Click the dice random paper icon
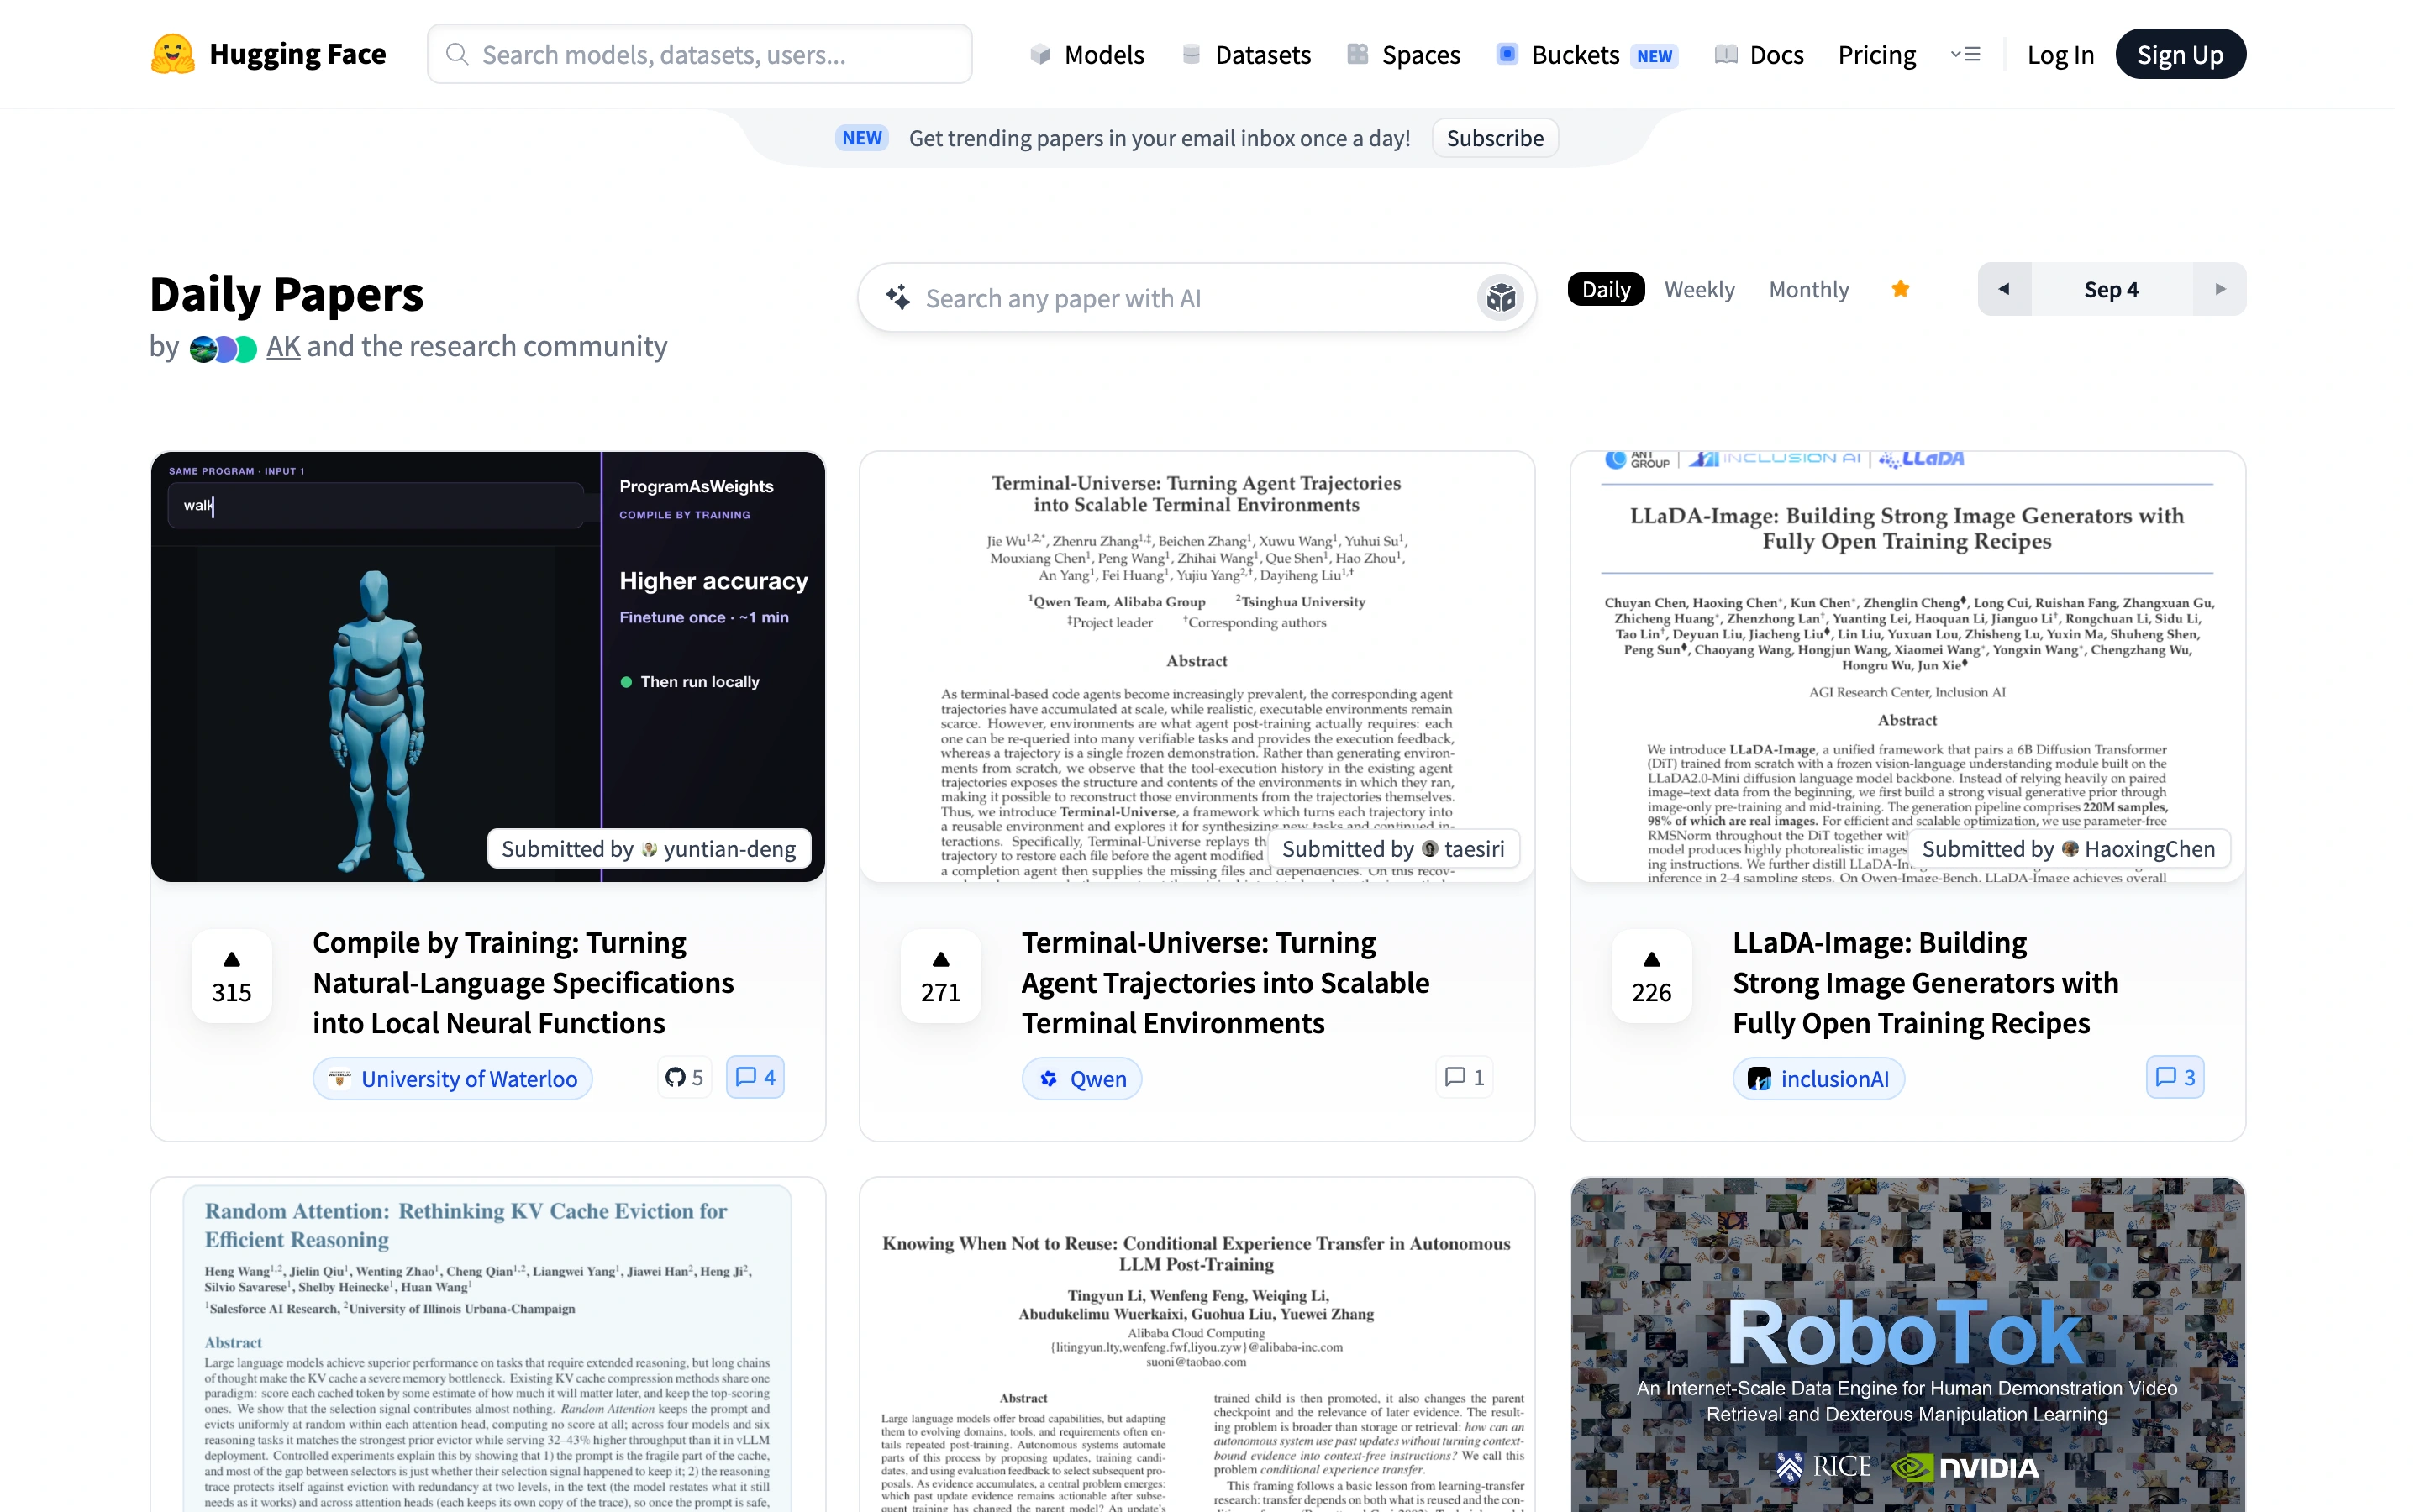2420x1512 pixels. click(x=1500, y=298)
